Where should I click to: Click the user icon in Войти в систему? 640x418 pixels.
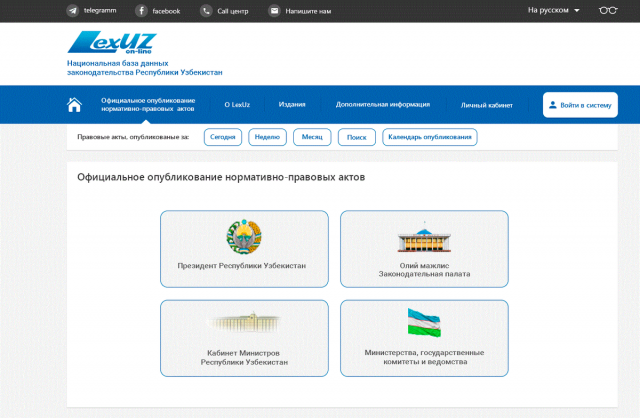(553, 105)
